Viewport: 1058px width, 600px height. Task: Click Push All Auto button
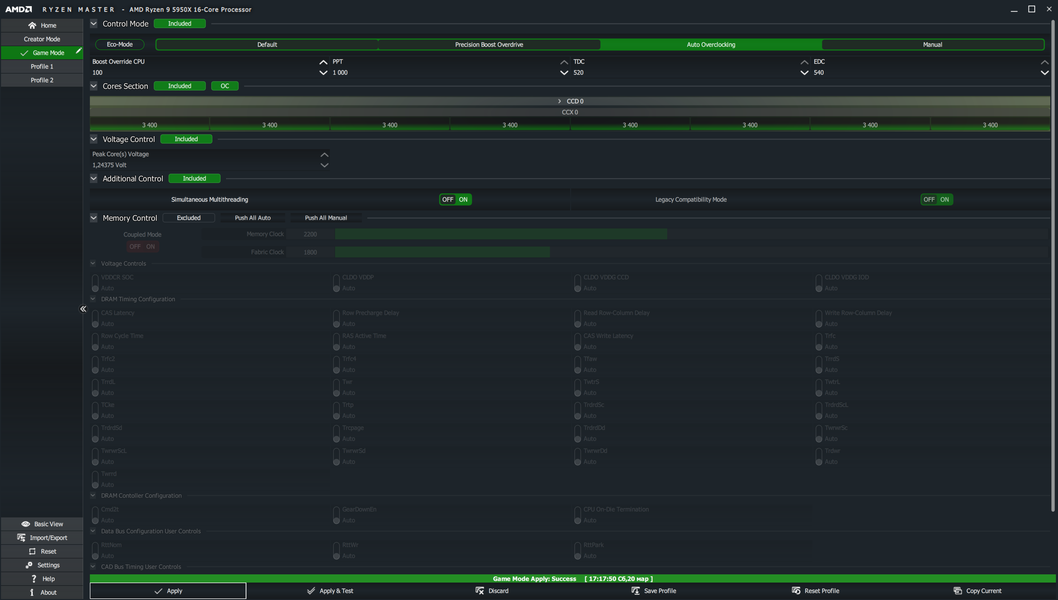pos(252,217)
